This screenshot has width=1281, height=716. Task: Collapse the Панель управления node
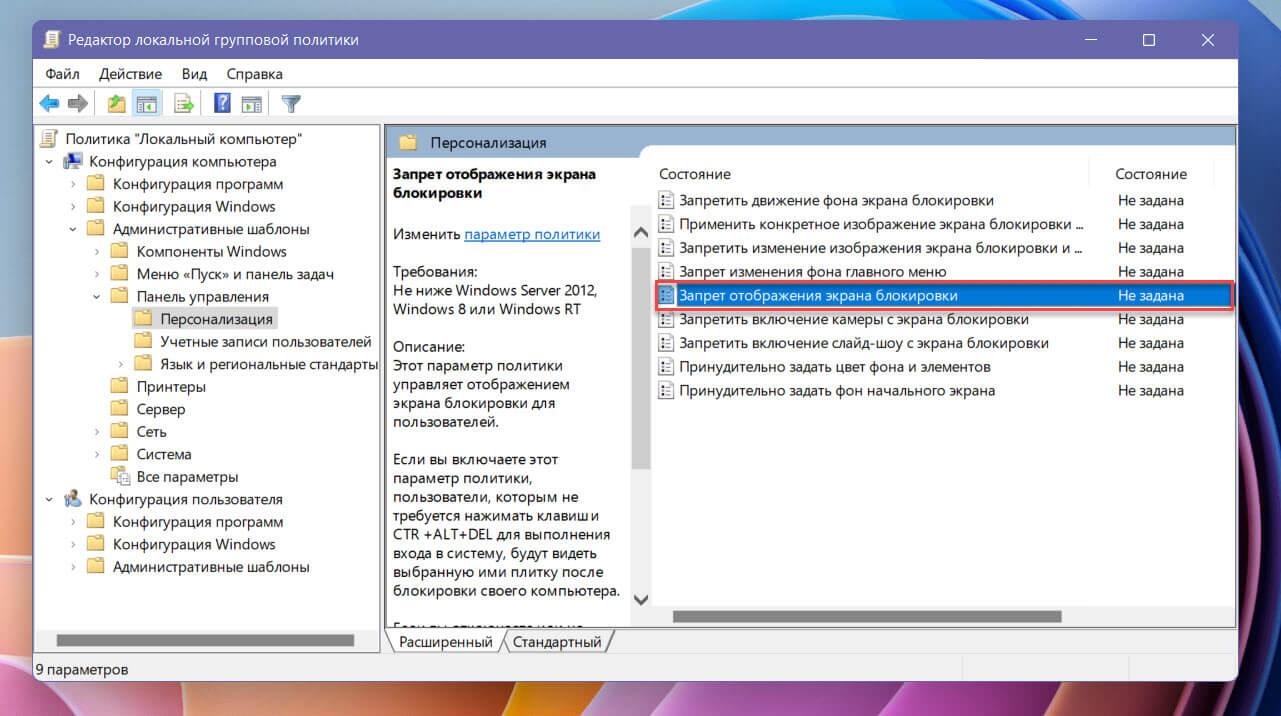97,297
